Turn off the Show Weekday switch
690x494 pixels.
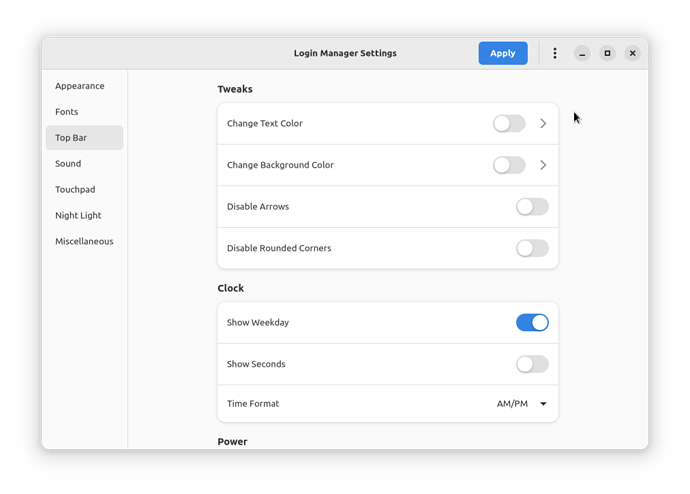532,322
